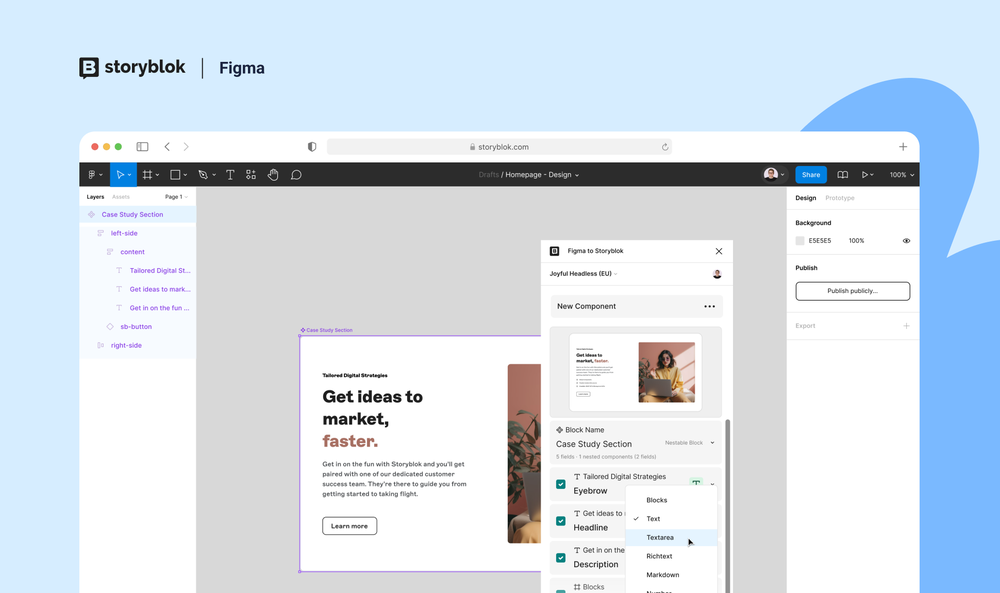This screenshot has height=593, width=1000.
Task: Open the Nestable Block type dropdown
Action: (x=689, y=443)
